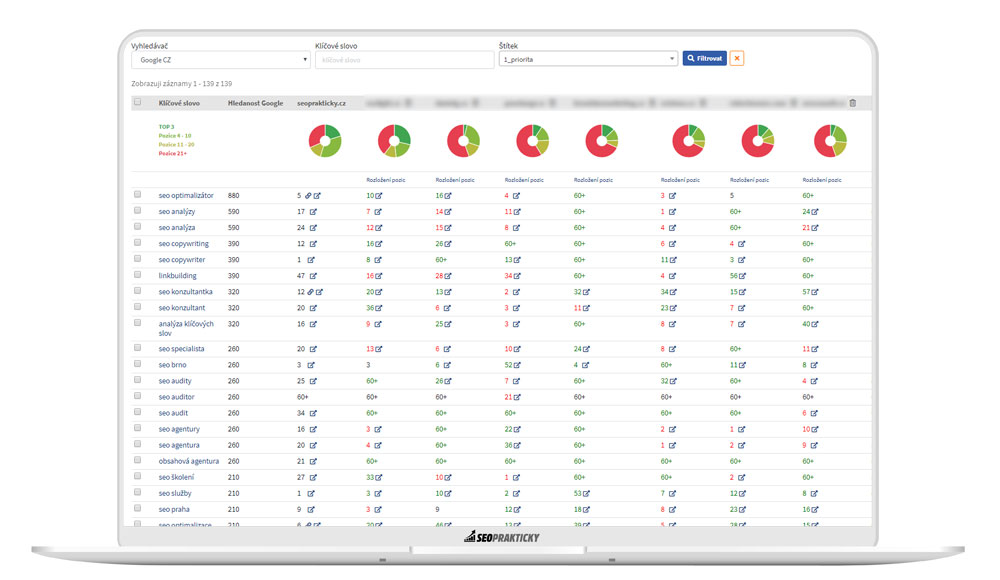Sort by Klíčové slovo column header
This screenshot has width=1000, height=580.
179,103
